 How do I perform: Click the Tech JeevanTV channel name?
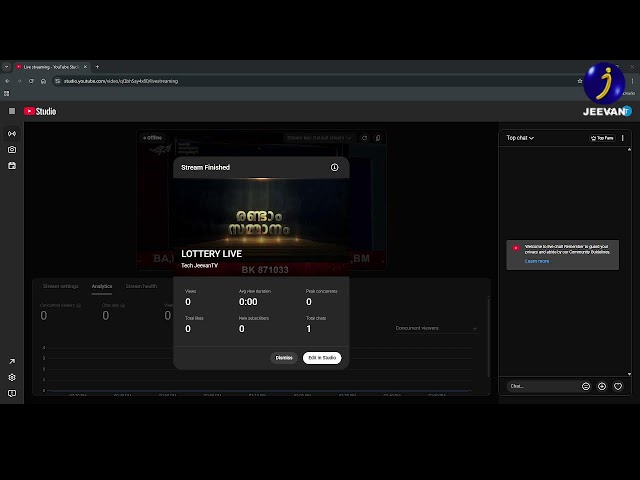(x=200, y=266)
